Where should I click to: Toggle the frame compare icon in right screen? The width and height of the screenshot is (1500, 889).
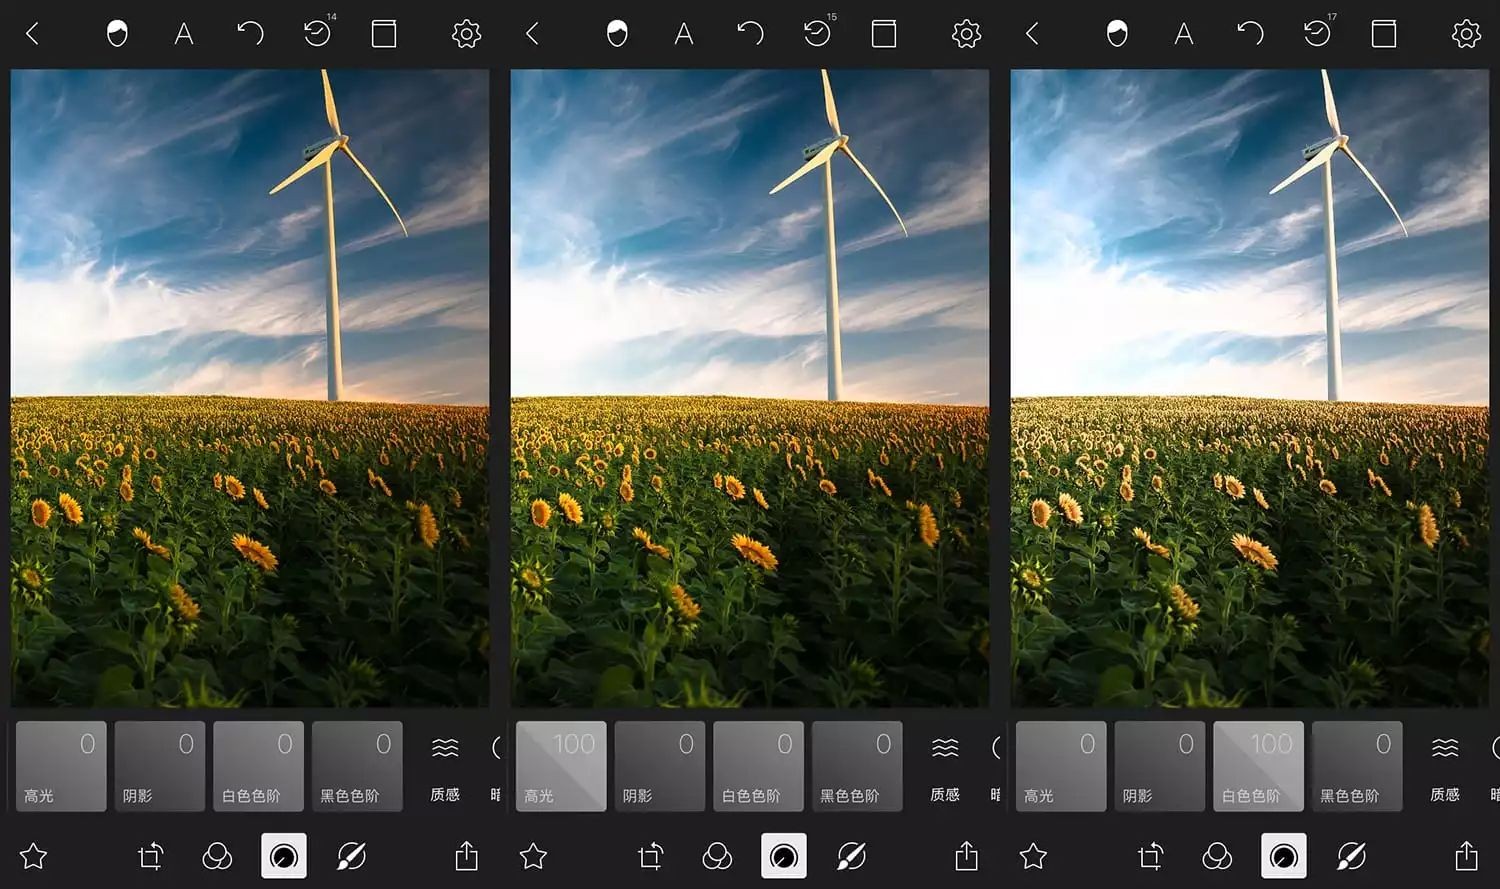click(1384, 34)
